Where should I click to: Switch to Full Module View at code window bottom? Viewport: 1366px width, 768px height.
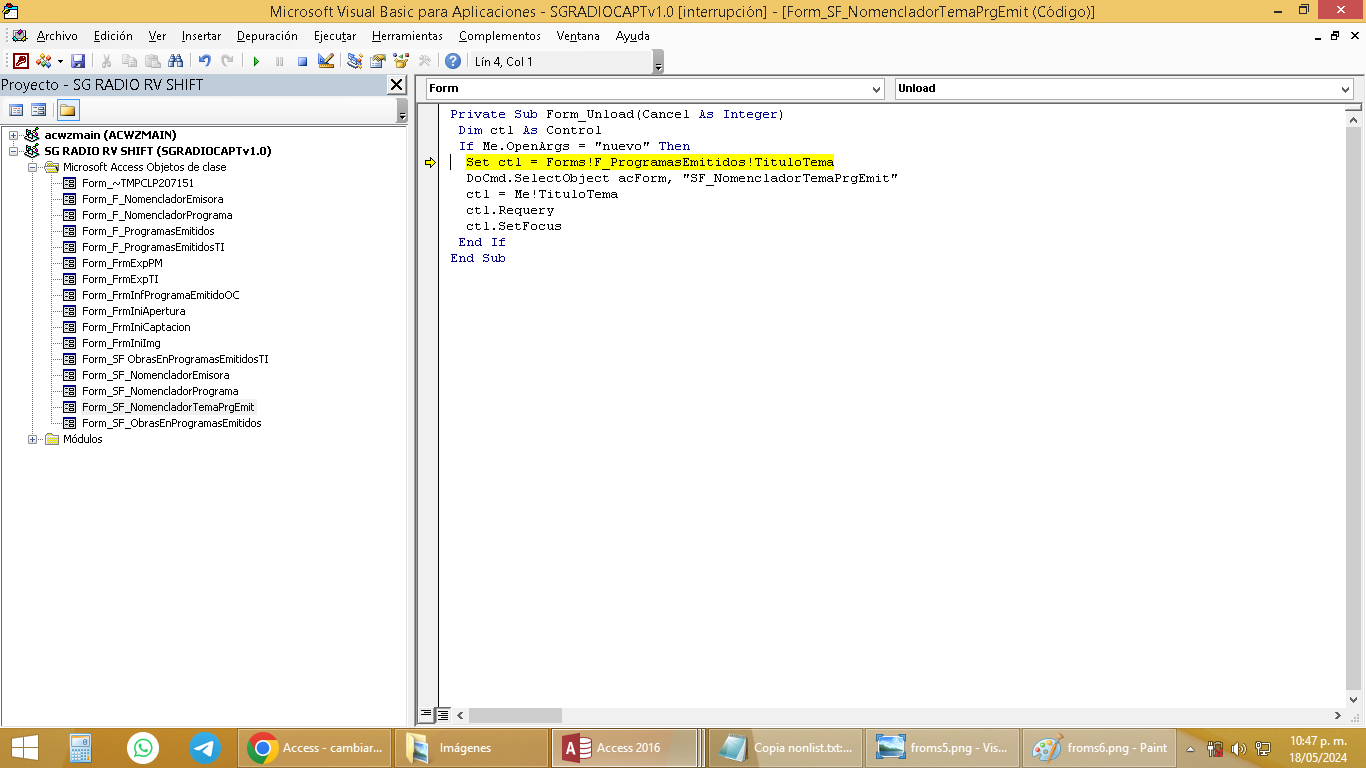(x=442, y=715)
